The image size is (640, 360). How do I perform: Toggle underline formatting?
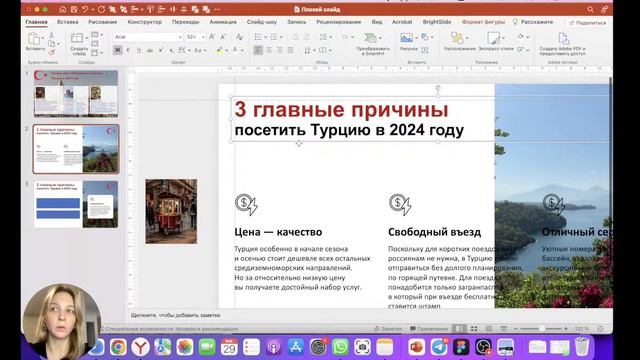click(x=139, y=50)
